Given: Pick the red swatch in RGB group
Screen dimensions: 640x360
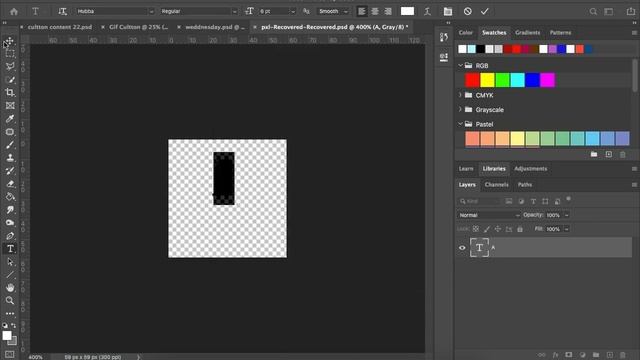Looking at the screenshot, I should point(472,80).
